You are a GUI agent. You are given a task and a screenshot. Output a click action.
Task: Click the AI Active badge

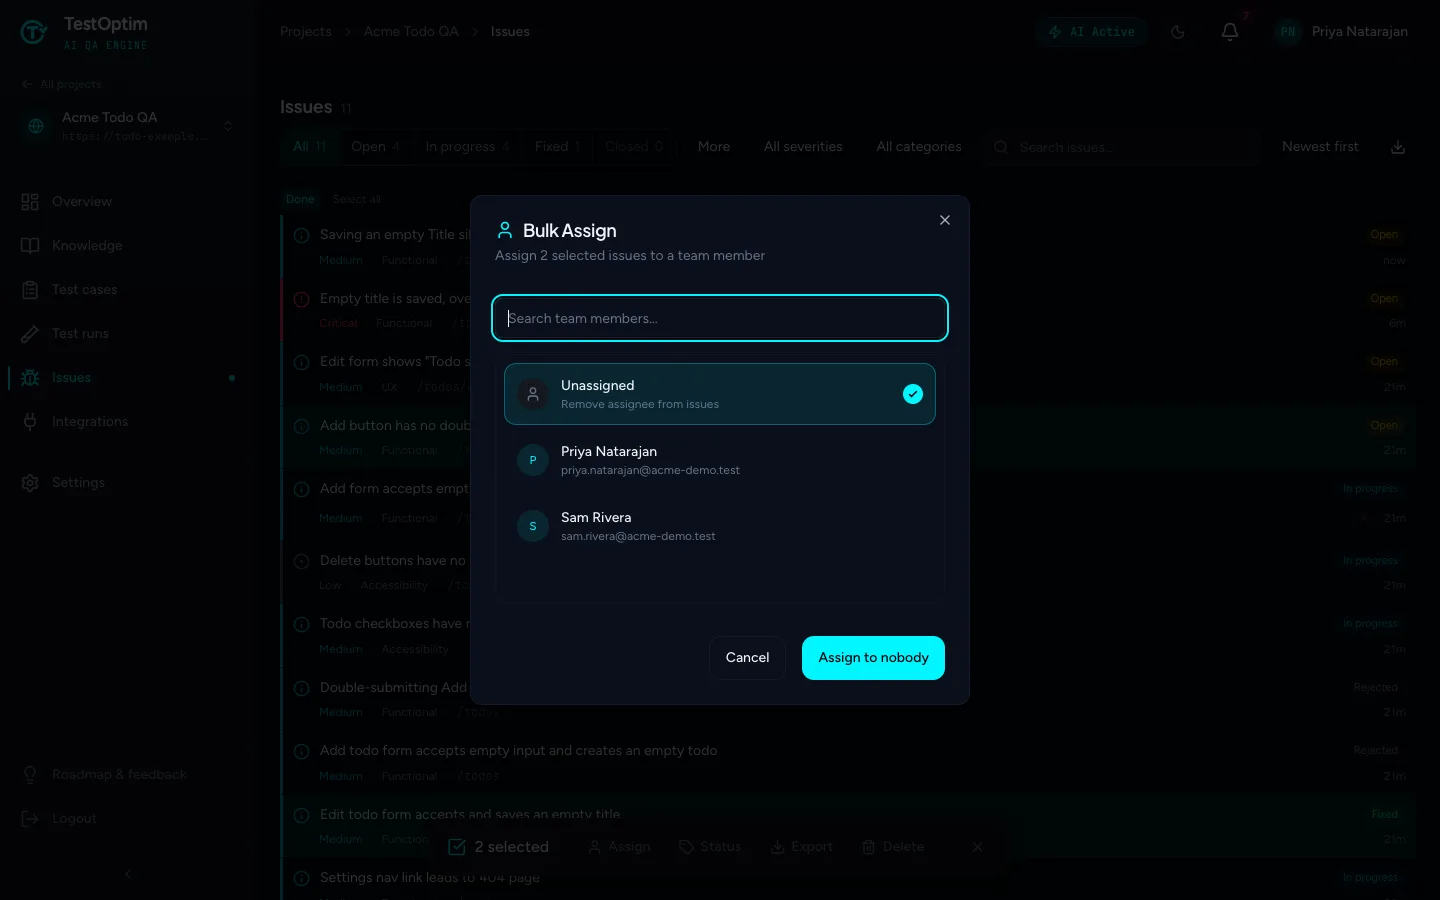(x=1092, y=32)
